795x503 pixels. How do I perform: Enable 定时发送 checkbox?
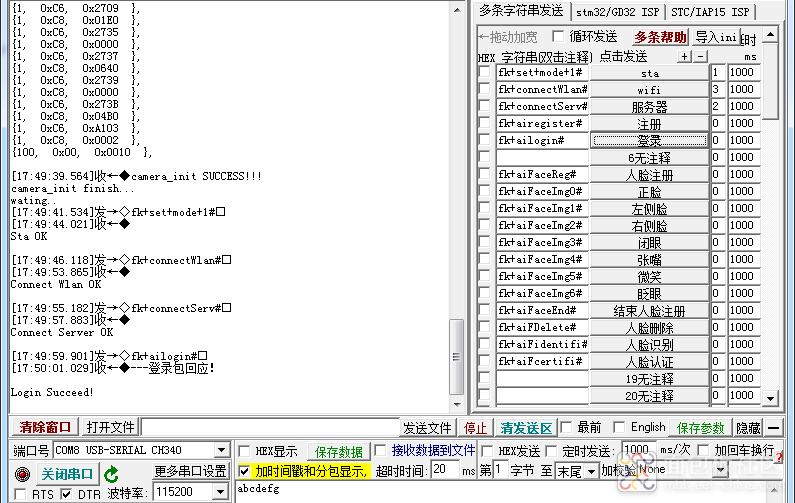[x=551, y=451]
